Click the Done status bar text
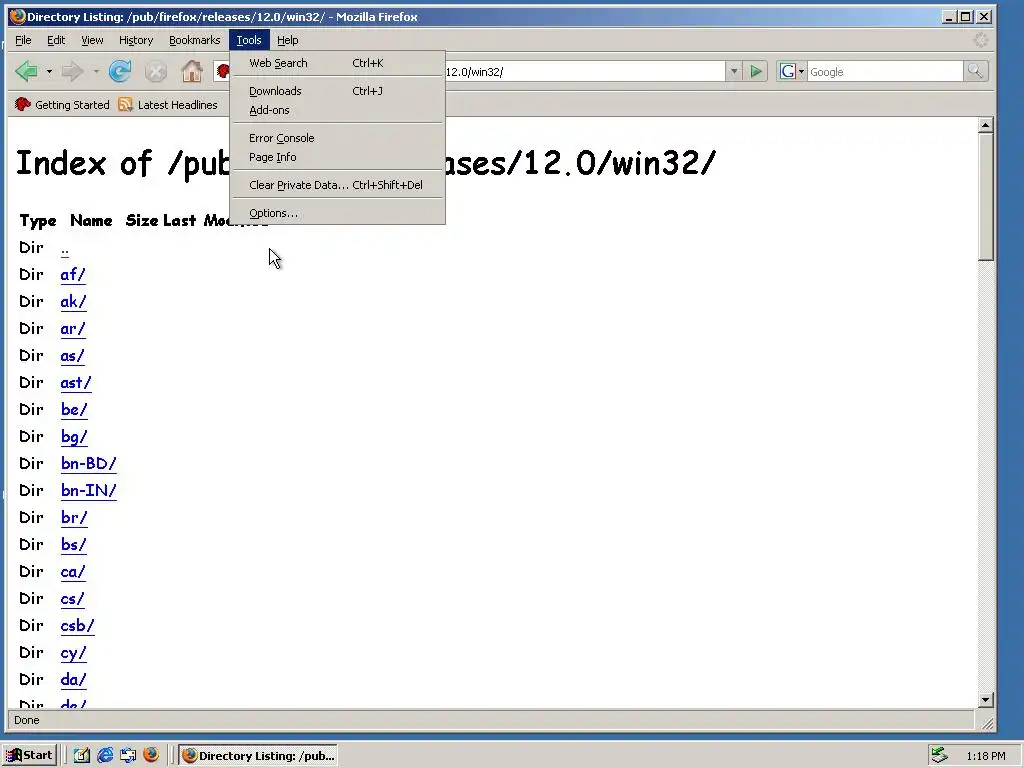 coord(27,720)
